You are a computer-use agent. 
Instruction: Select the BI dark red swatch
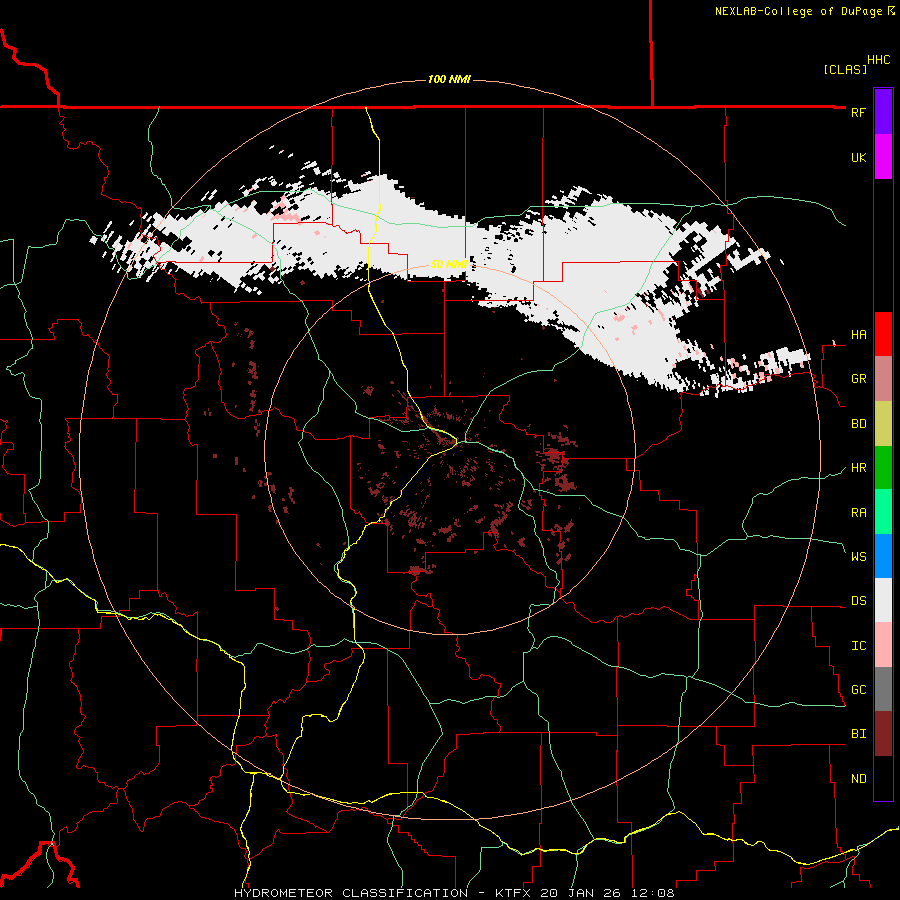883,734
